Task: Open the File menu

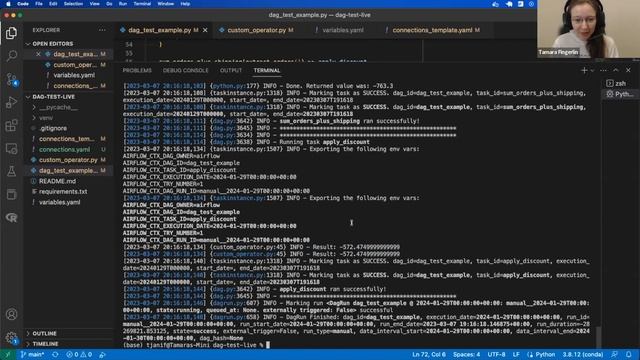Action: (x=39, y=4)
